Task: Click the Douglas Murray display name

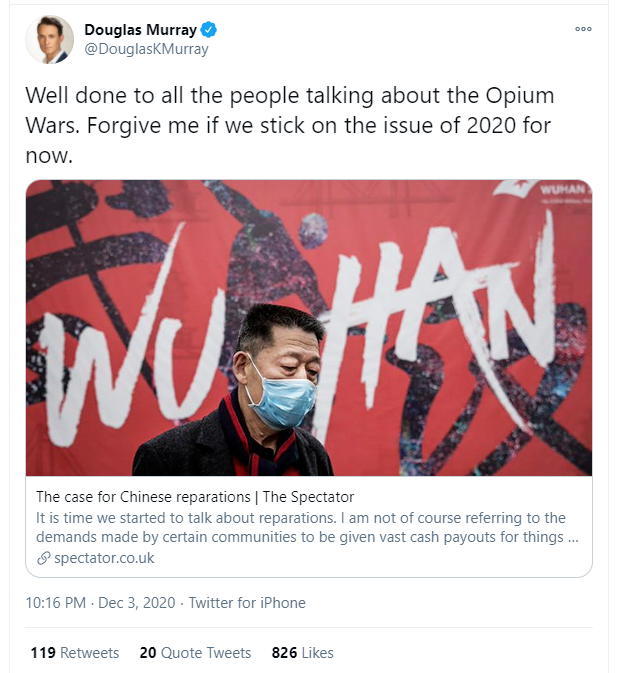Action: coord(139,30)
